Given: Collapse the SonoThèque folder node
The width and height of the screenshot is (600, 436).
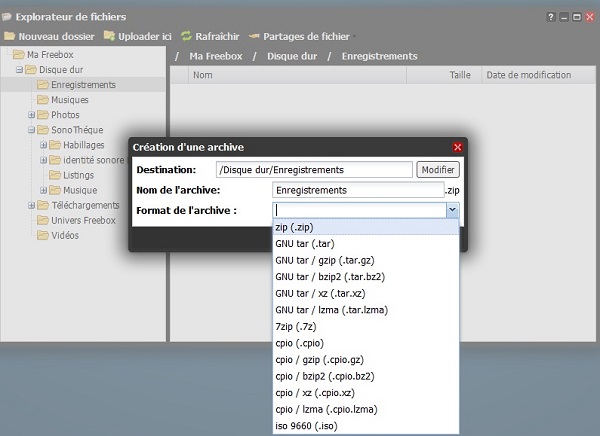Looking at the screenshot, I should [x=30, y=130].
